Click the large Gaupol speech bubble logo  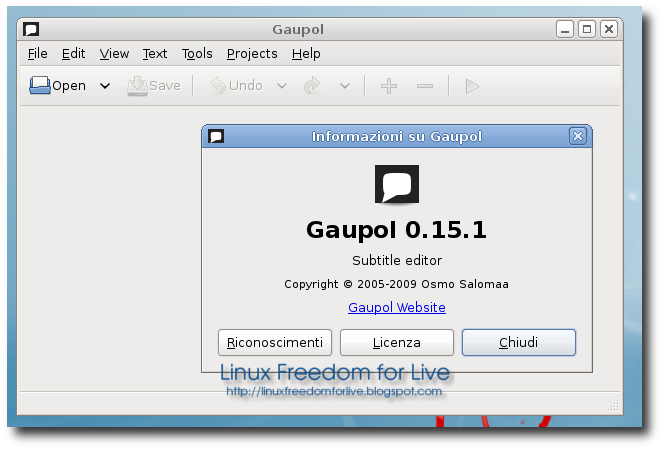pos(397,184)
